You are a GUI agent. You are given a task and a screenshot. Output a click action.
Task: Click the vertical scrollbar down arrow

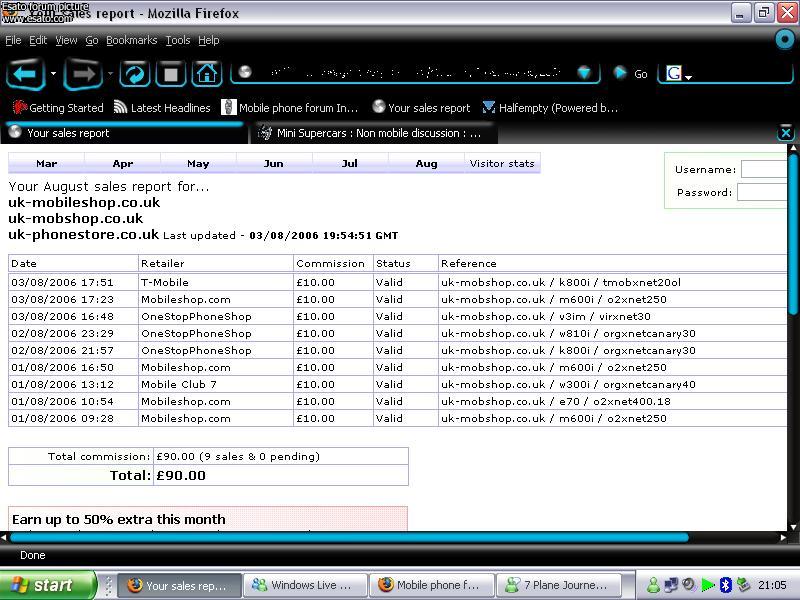coord(793,527)
